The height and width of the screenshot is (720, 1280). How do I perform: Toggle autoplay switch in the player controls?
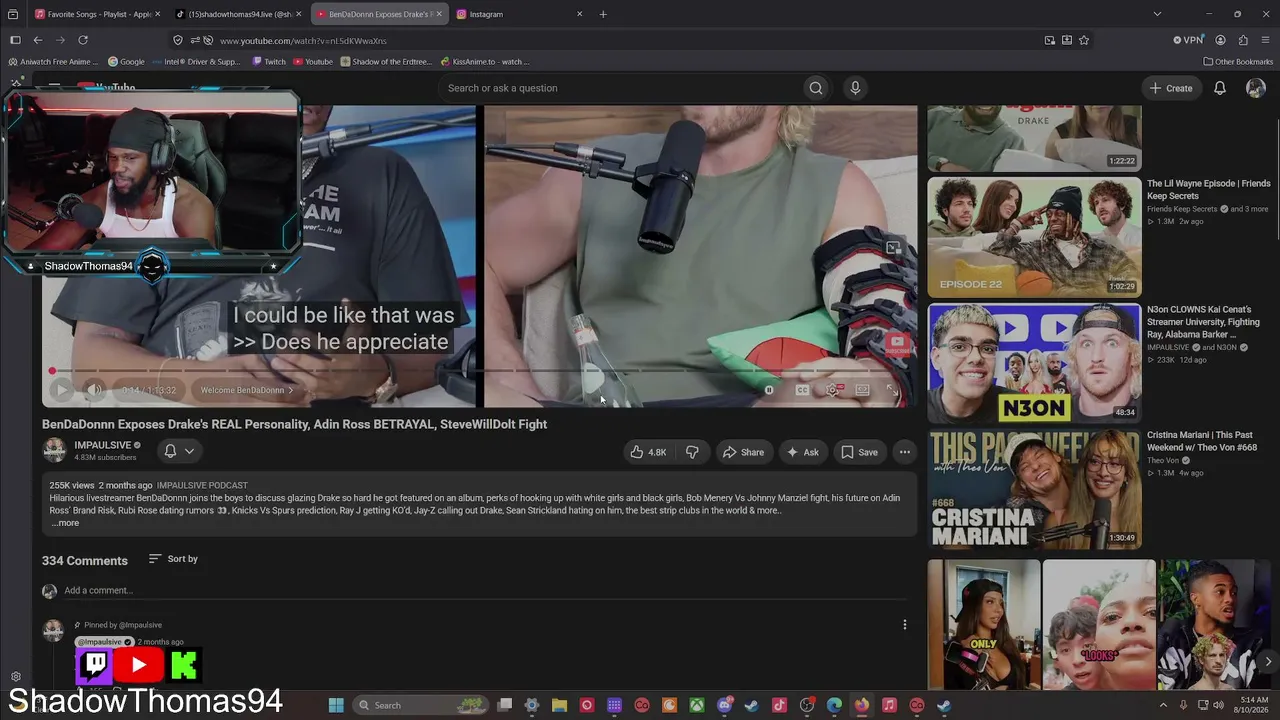coord(769,390)
